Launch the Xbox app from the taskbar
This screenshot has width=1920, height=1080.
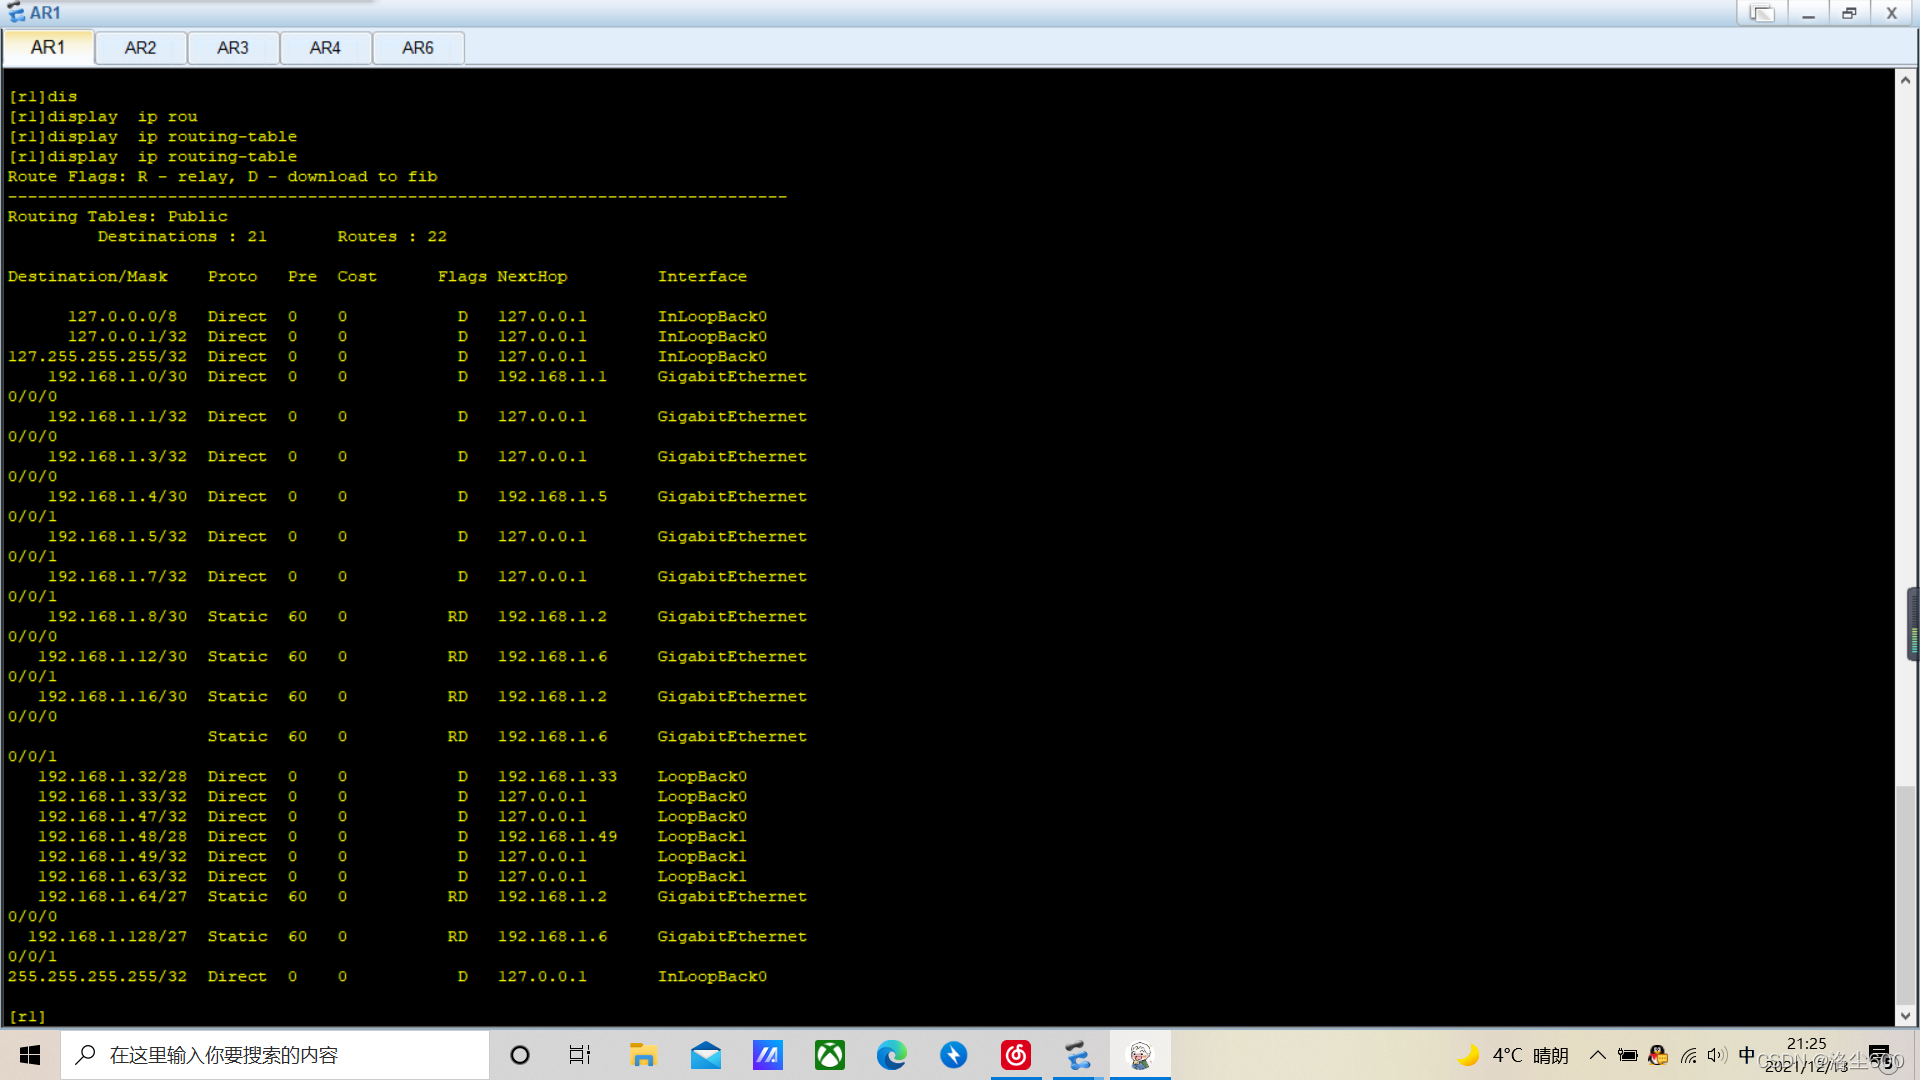coord(830,1055)
